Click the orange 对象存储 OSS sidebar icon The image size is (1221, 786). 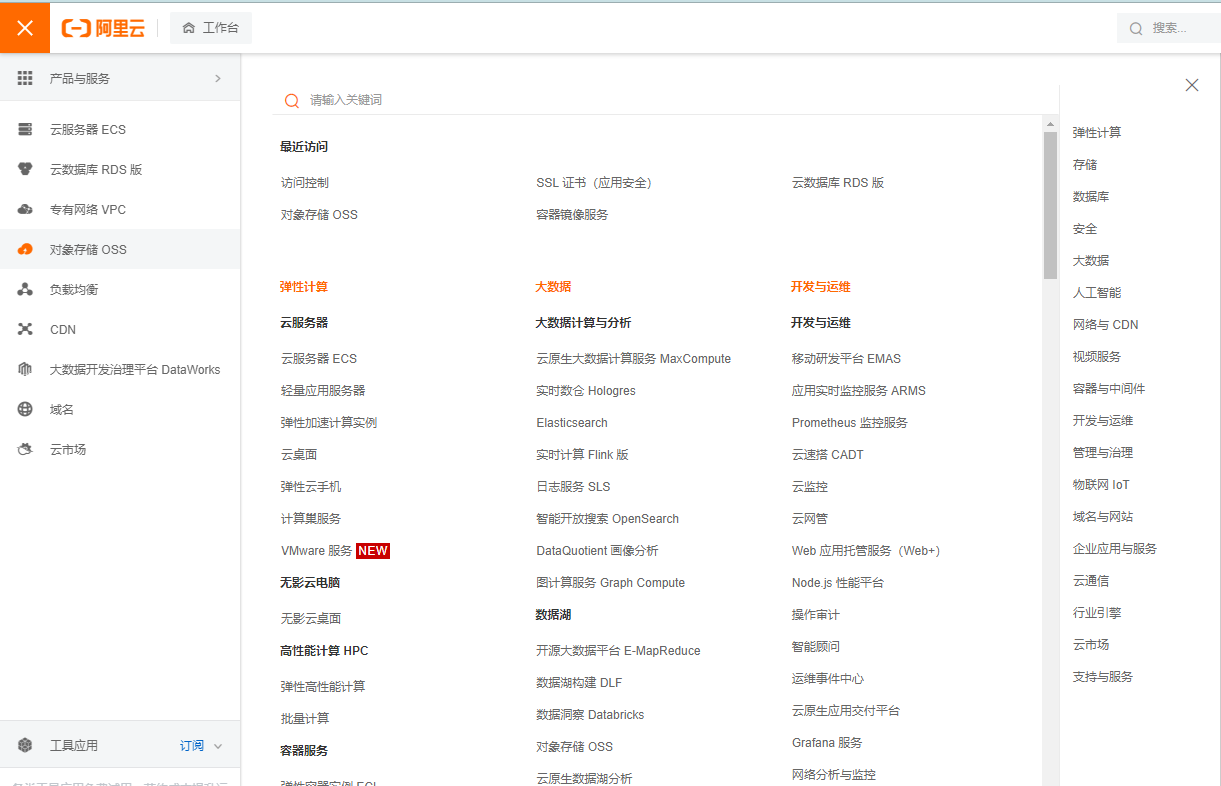click(25, 249)
